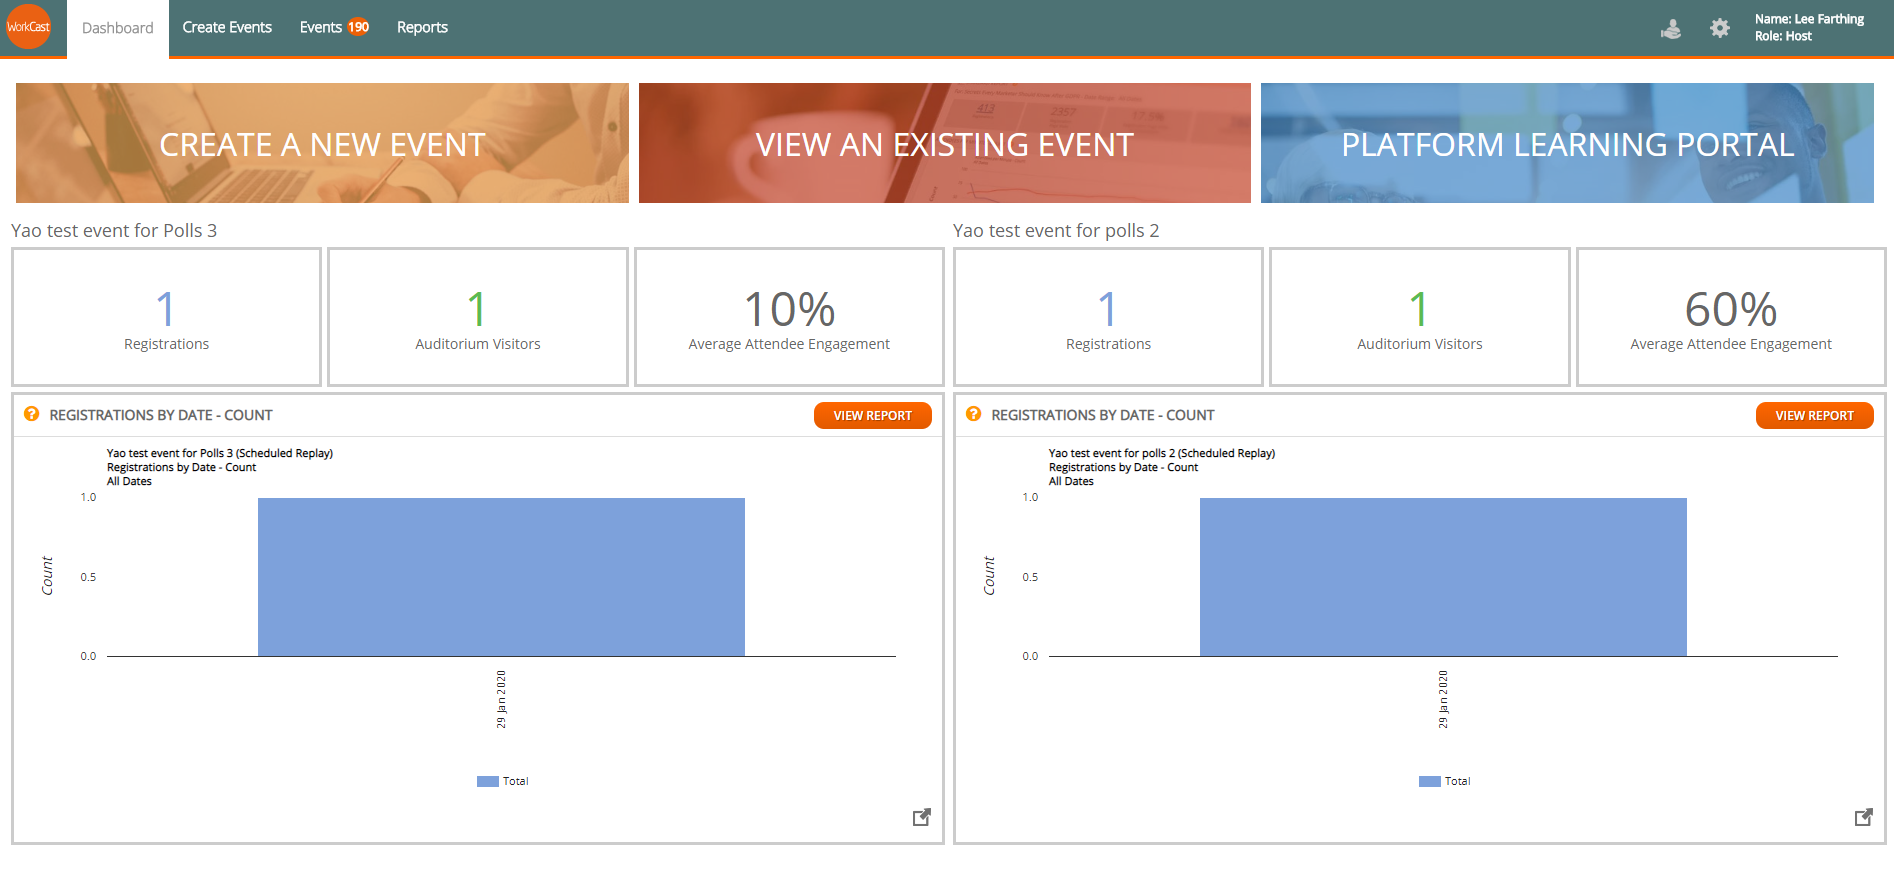Image resolution: width=1894 pixels, height=896 pixels.
Task: Open the support agent icon in header
Action: pos(1671,29)
